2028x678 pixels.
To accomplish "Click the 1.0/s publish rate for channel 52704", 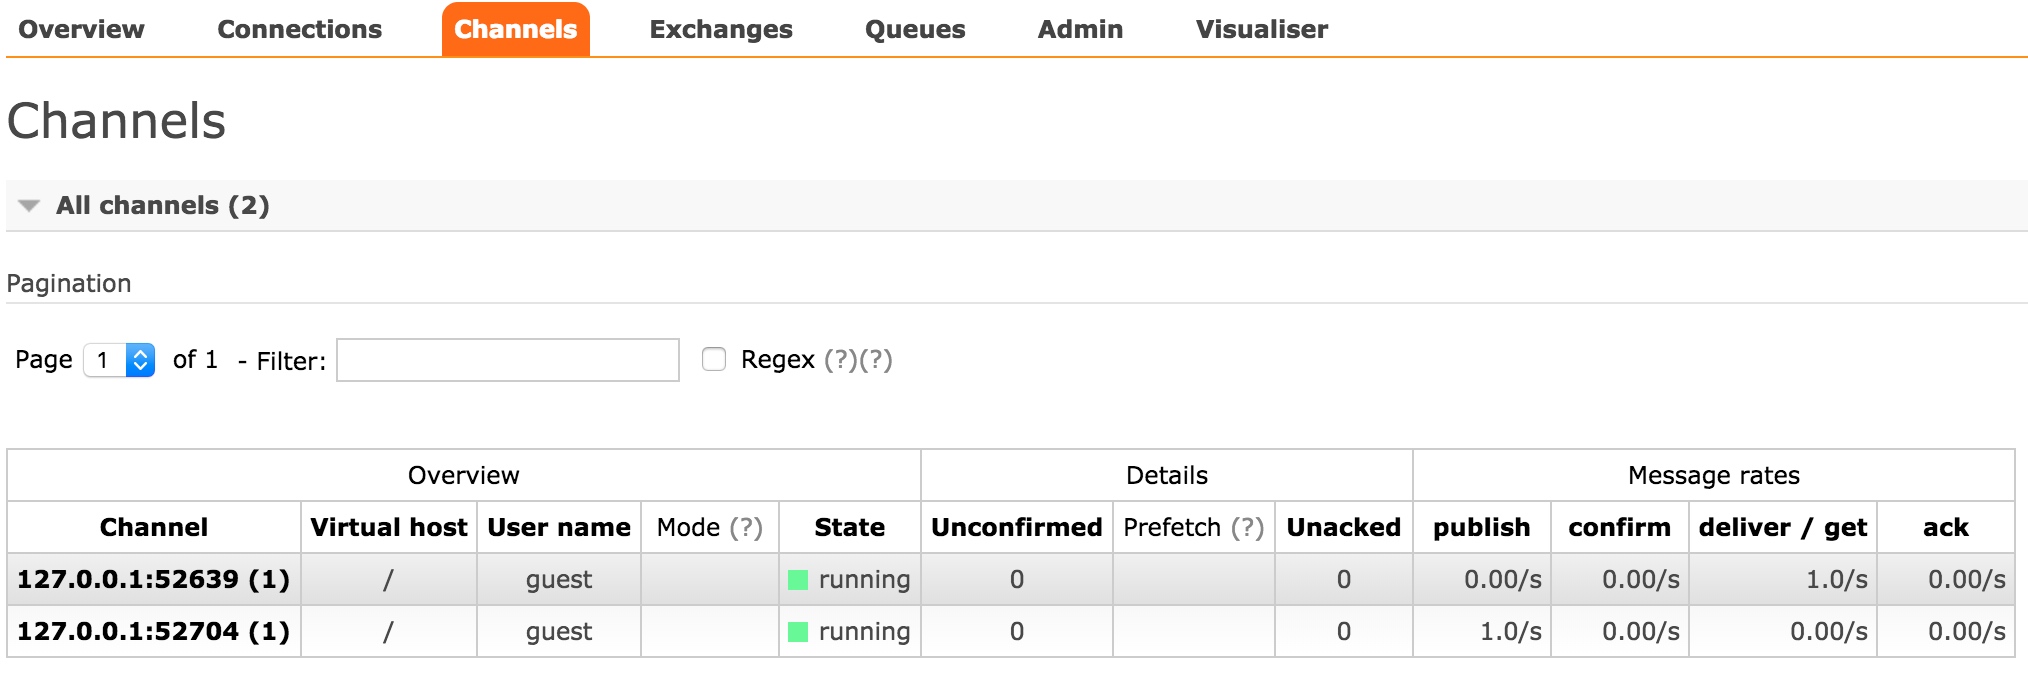I will [1511, 632].
